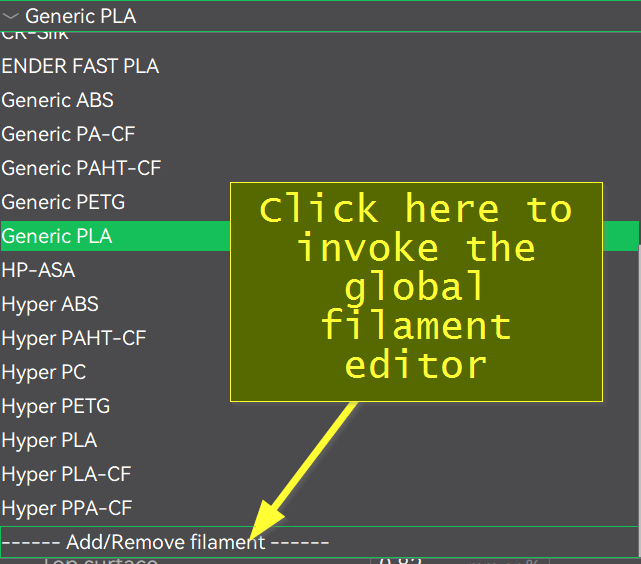Pick the Hyper PAHT-CF entry
Screen dimensions: 641x564
point(73,338)
